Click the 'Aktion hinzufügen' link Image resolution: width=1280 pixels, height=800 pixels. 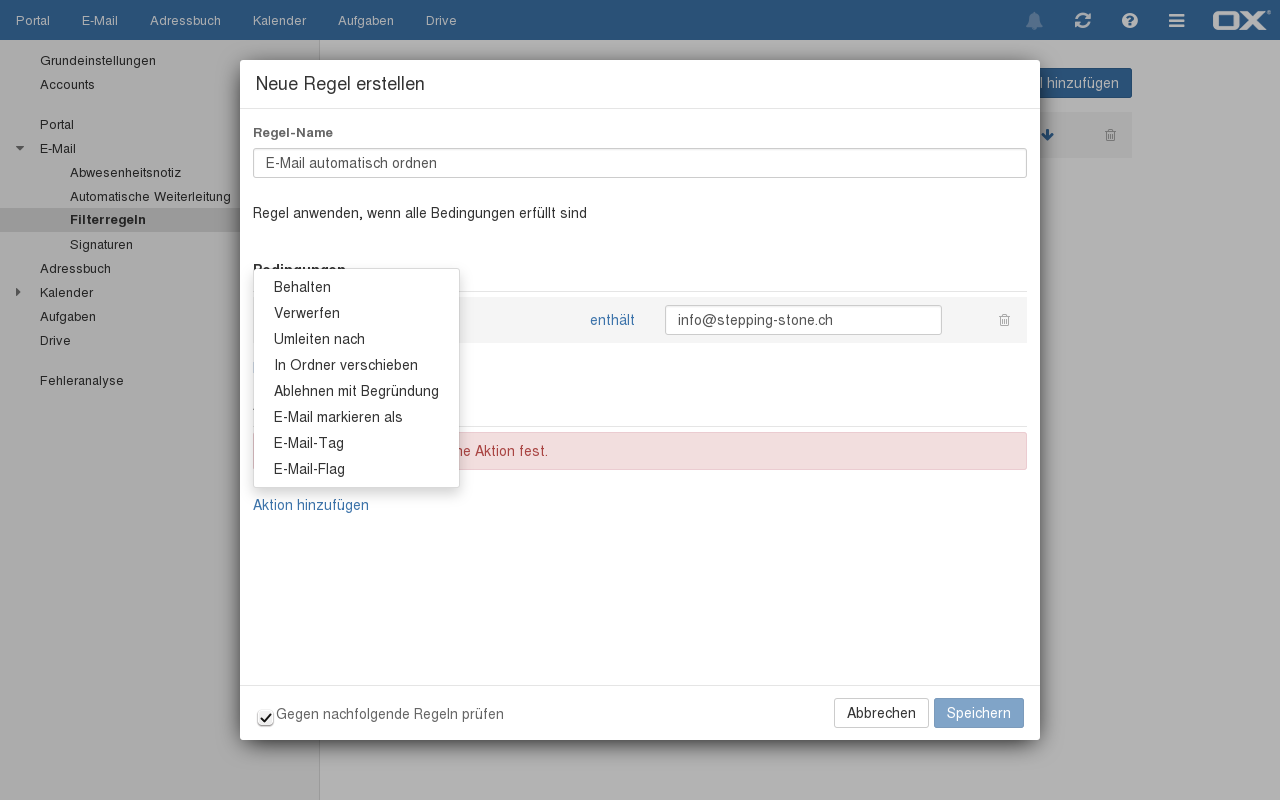(311, 505)
